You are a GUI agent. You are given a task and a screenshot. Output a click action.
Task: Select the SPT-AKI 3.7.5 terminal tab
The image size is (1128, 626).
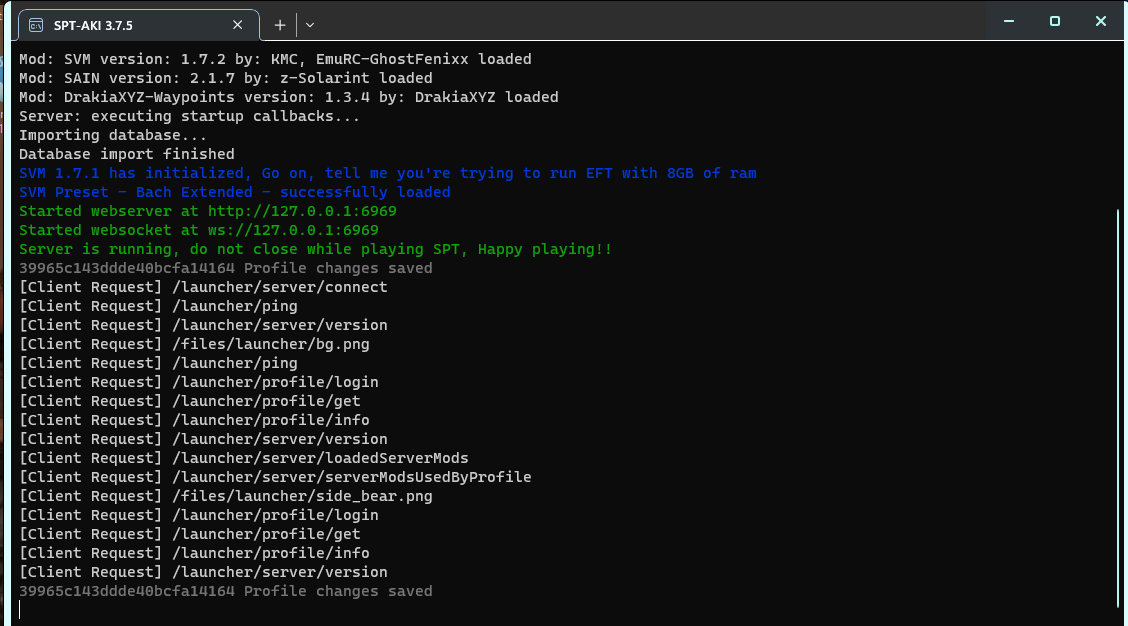pyautogui.click(x=138, y=25)
